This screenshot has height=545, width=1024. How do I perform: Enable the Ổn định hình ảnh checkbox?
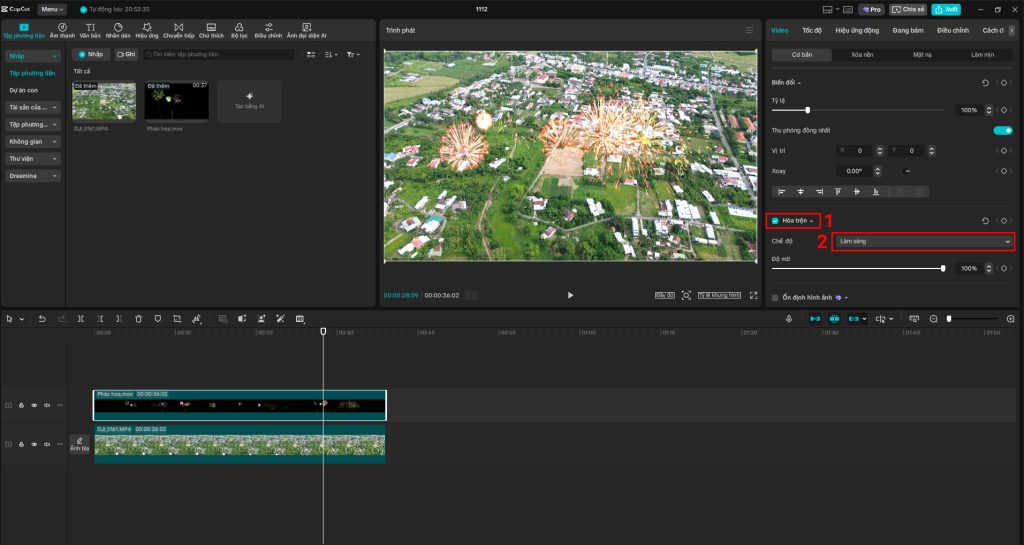tap(775, 297)
